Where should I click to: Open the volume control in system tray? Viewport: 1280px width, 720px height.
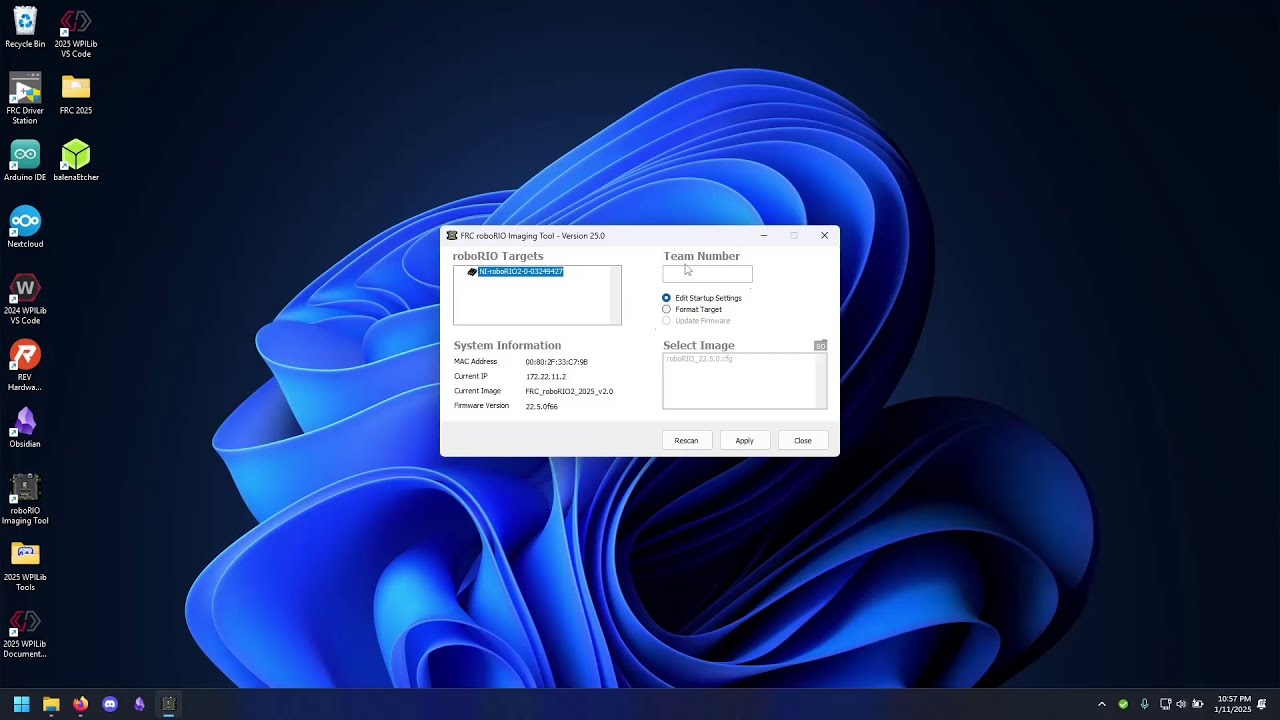tap(1181, 704)
